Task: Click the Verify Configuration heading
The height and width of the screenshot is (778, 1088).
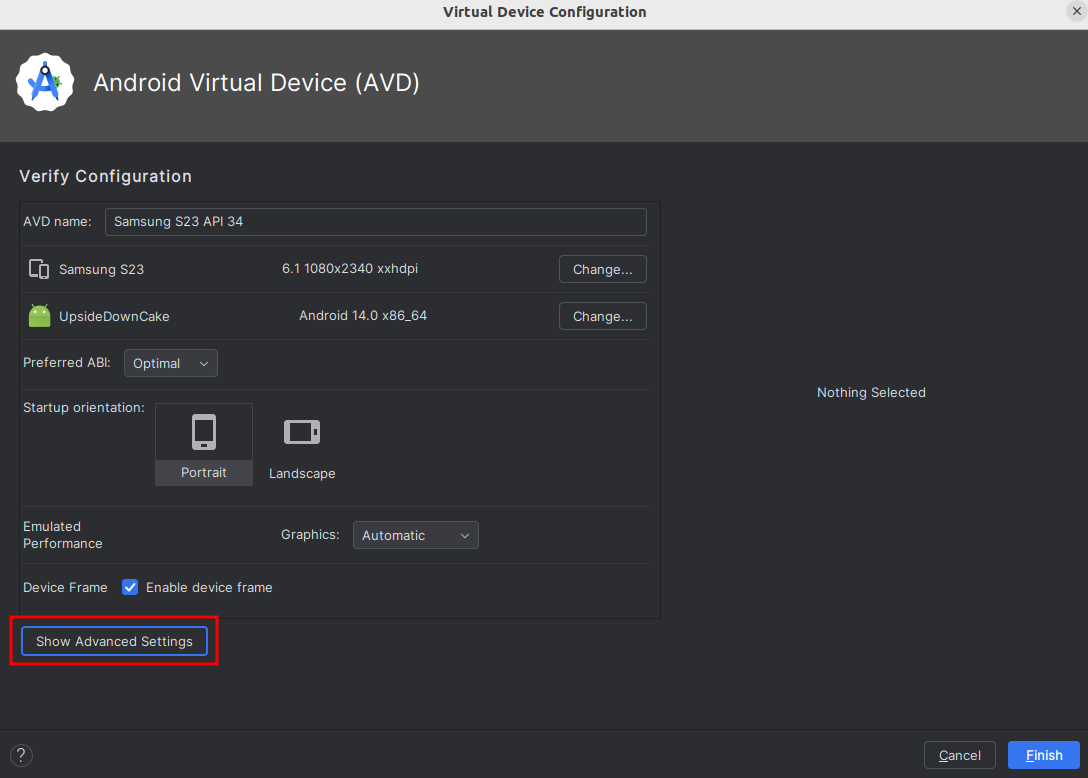Action: coord(105,176)
